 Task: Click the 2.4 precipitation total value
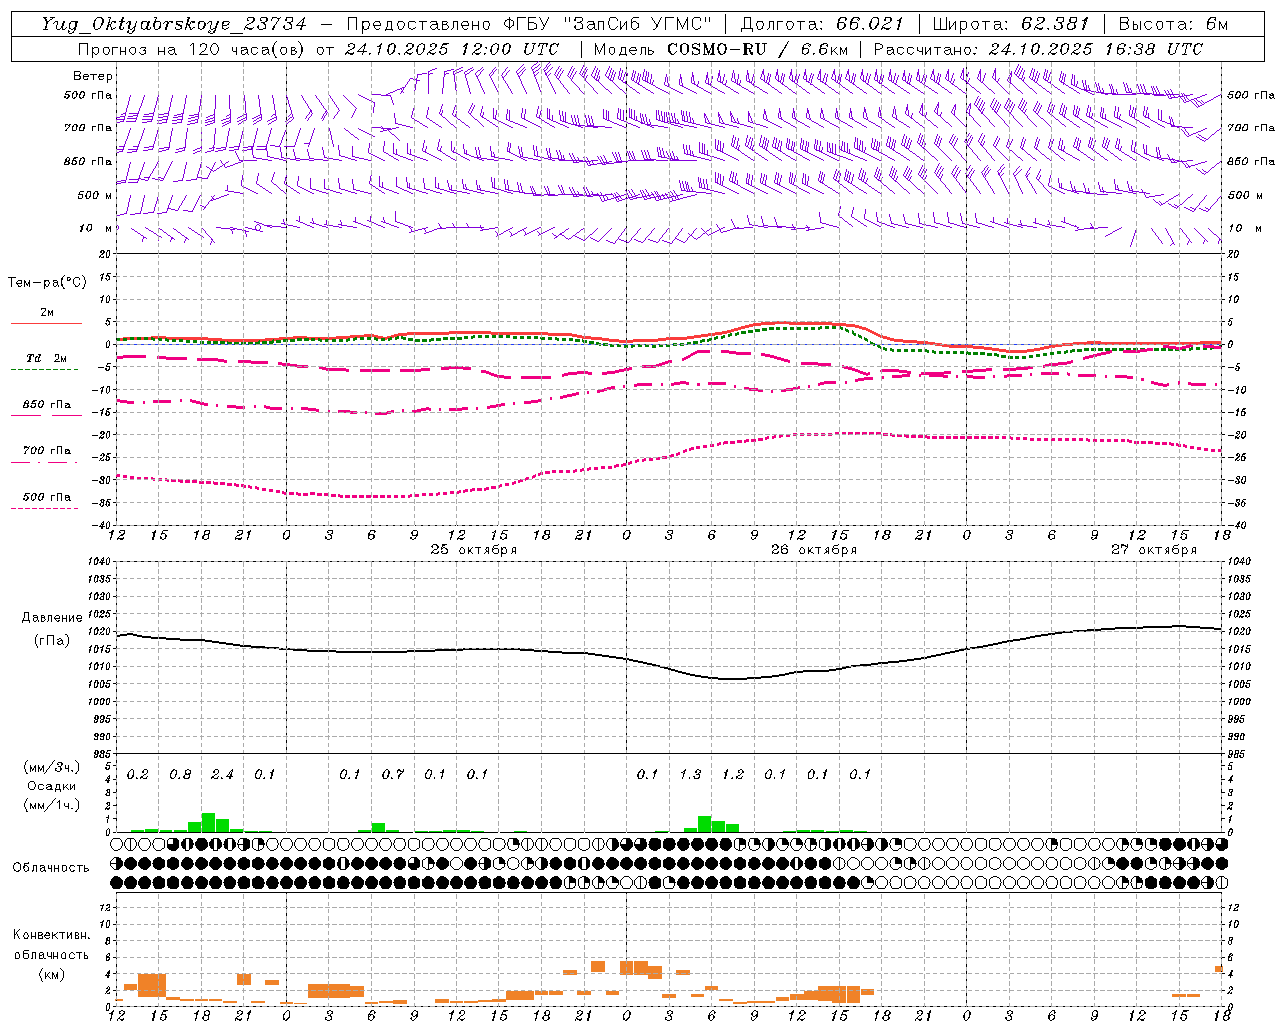pos(222,775)
